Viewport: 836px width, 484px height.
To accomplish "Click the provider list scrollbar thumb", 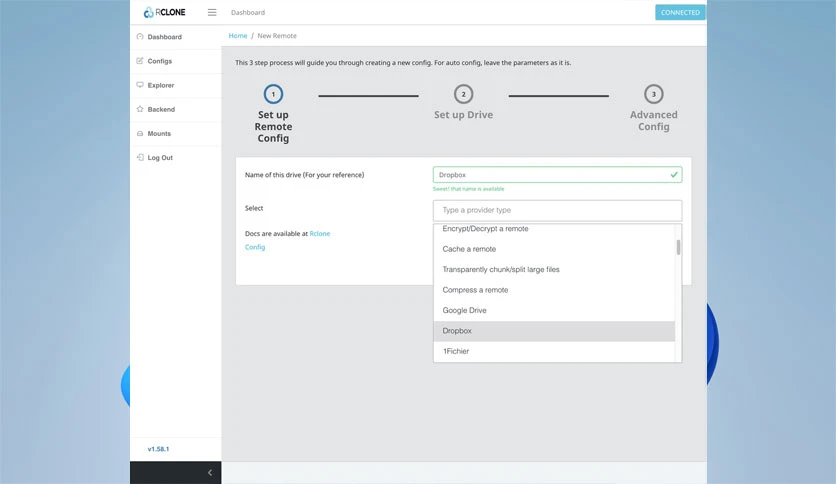I will coord(678,247).
